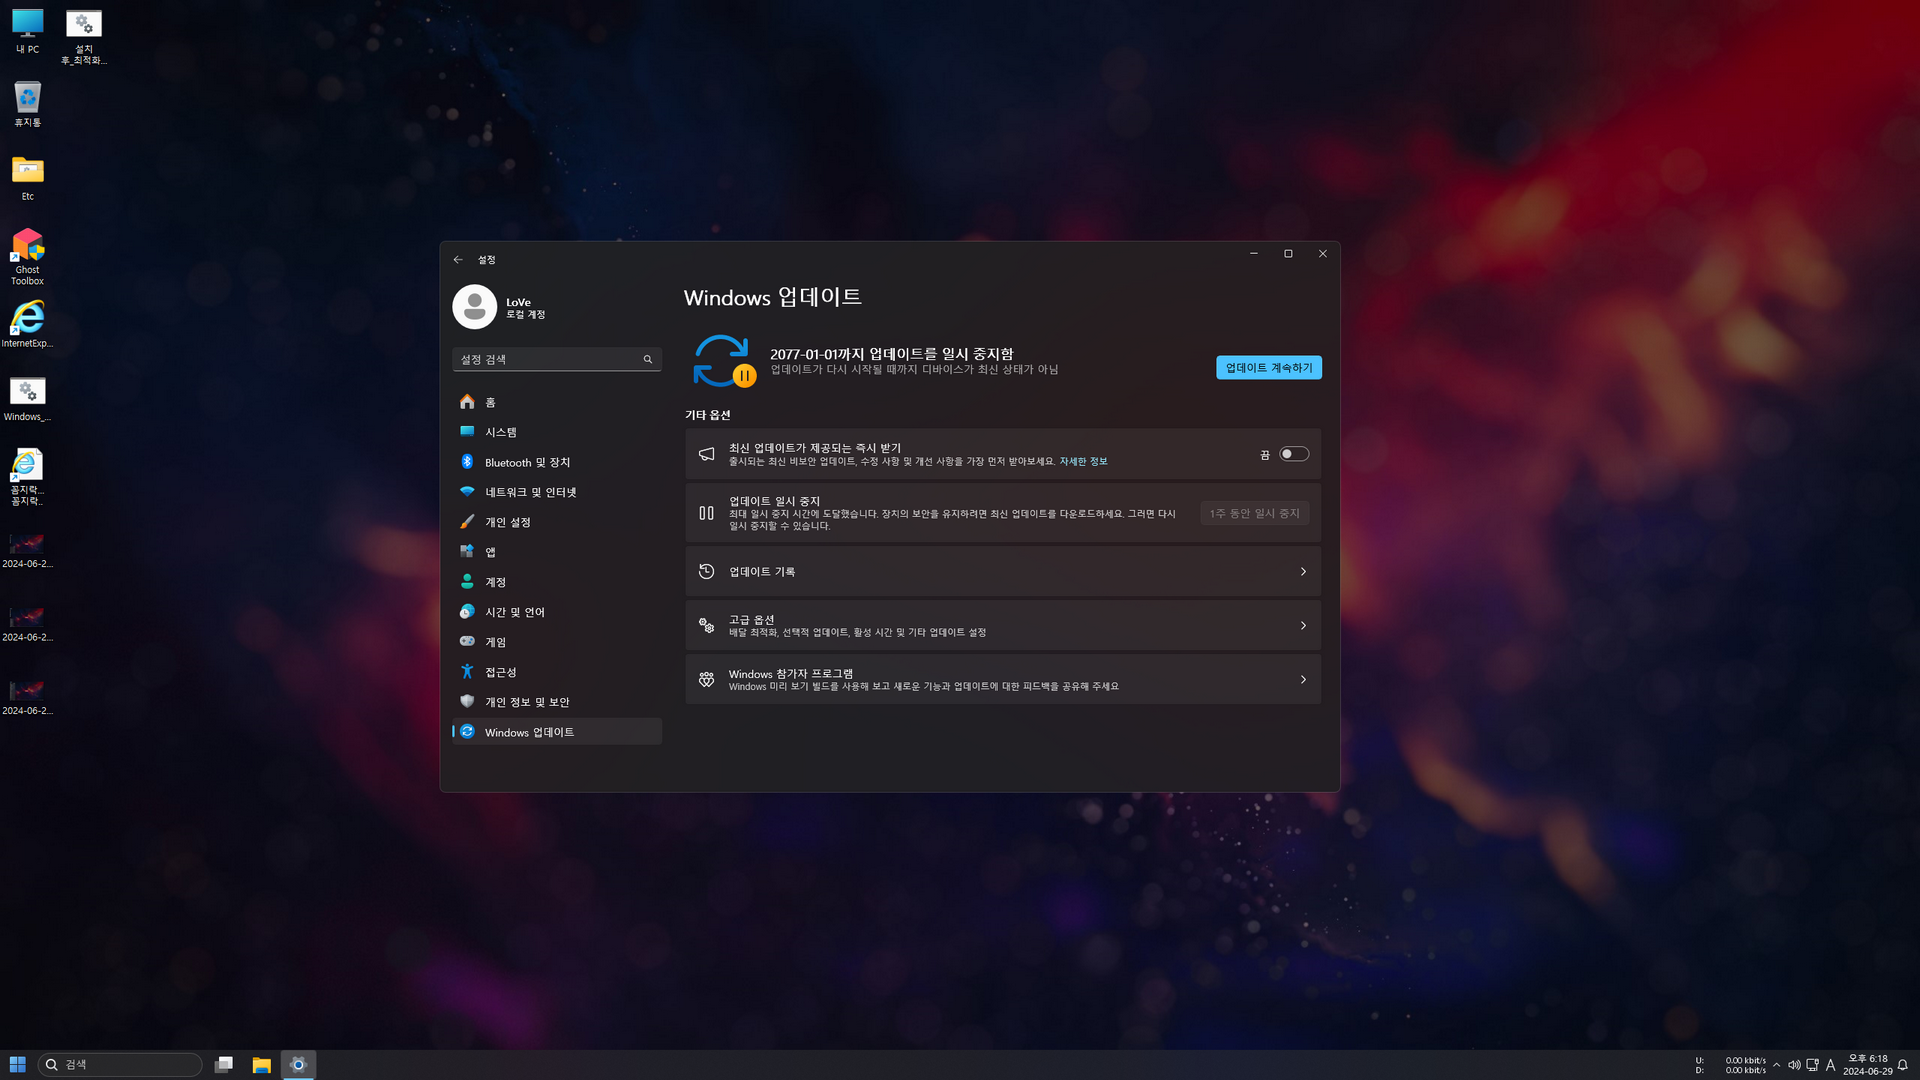This screenshot has width=1920, height=1080.
Task: Open Ghost Toolbox desktop shortcut
Action: click(x=27, y=246)
